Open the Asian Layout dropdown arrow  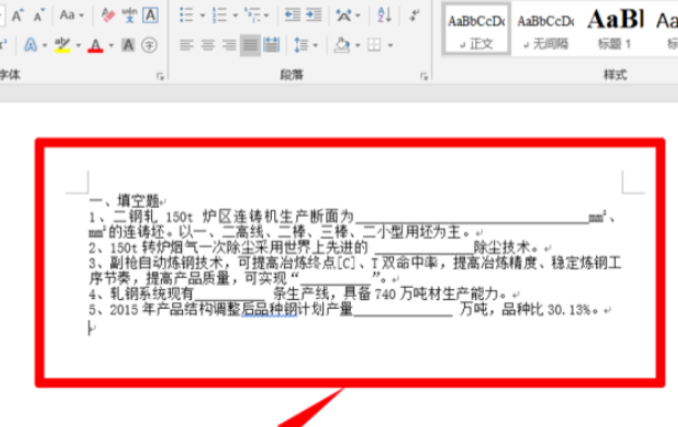click(x=358, y=16)
